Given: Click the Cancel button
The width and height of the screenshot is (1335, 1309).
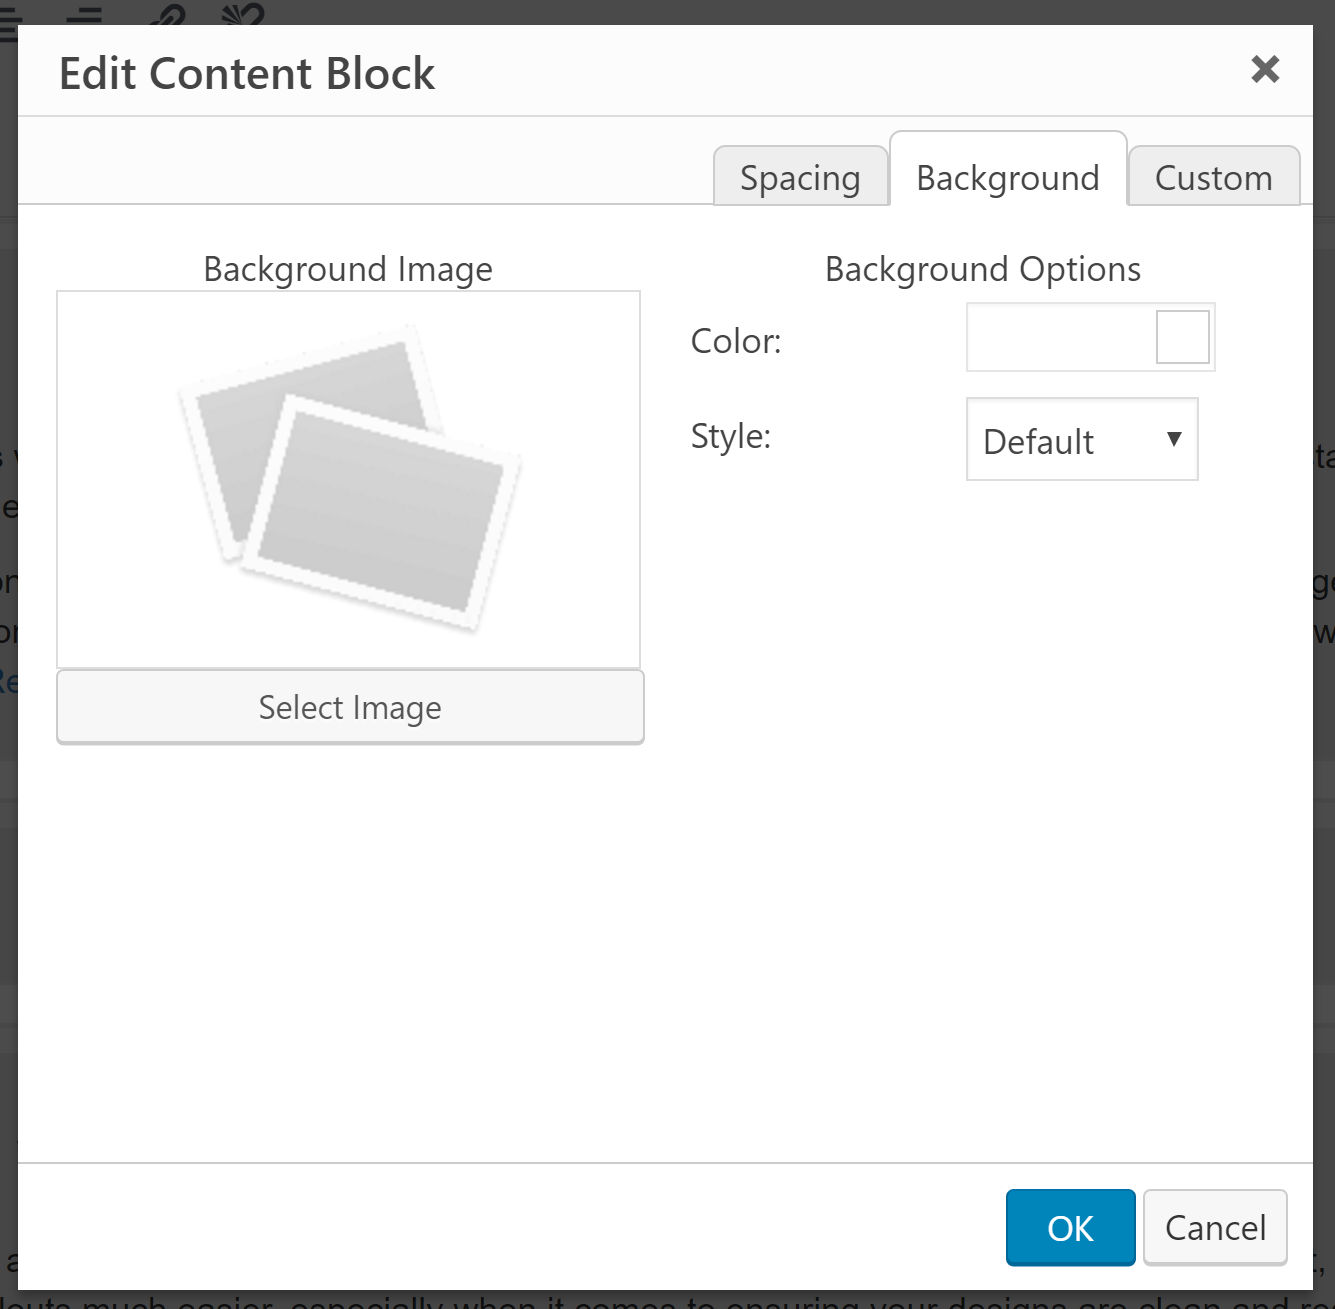Looking at the screenshot, I should coord(1215,1228).
